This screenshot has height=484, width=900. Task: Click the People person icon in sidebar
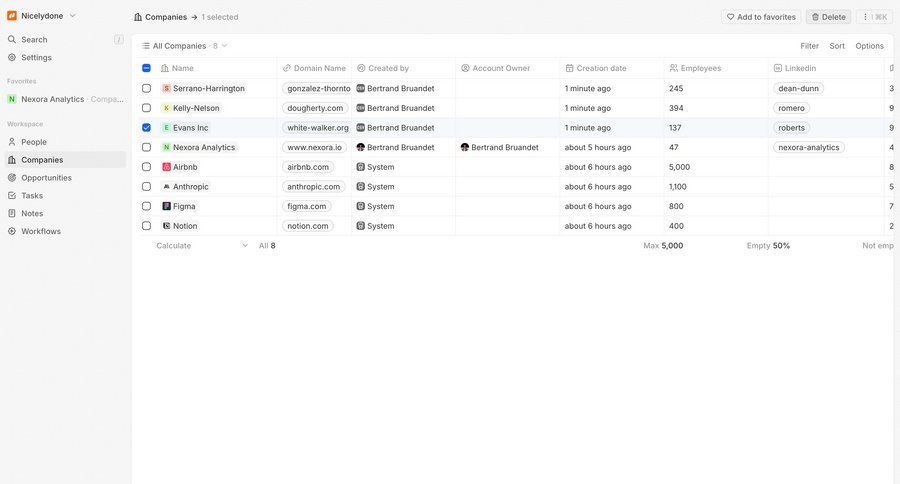(x=11, y=142)
